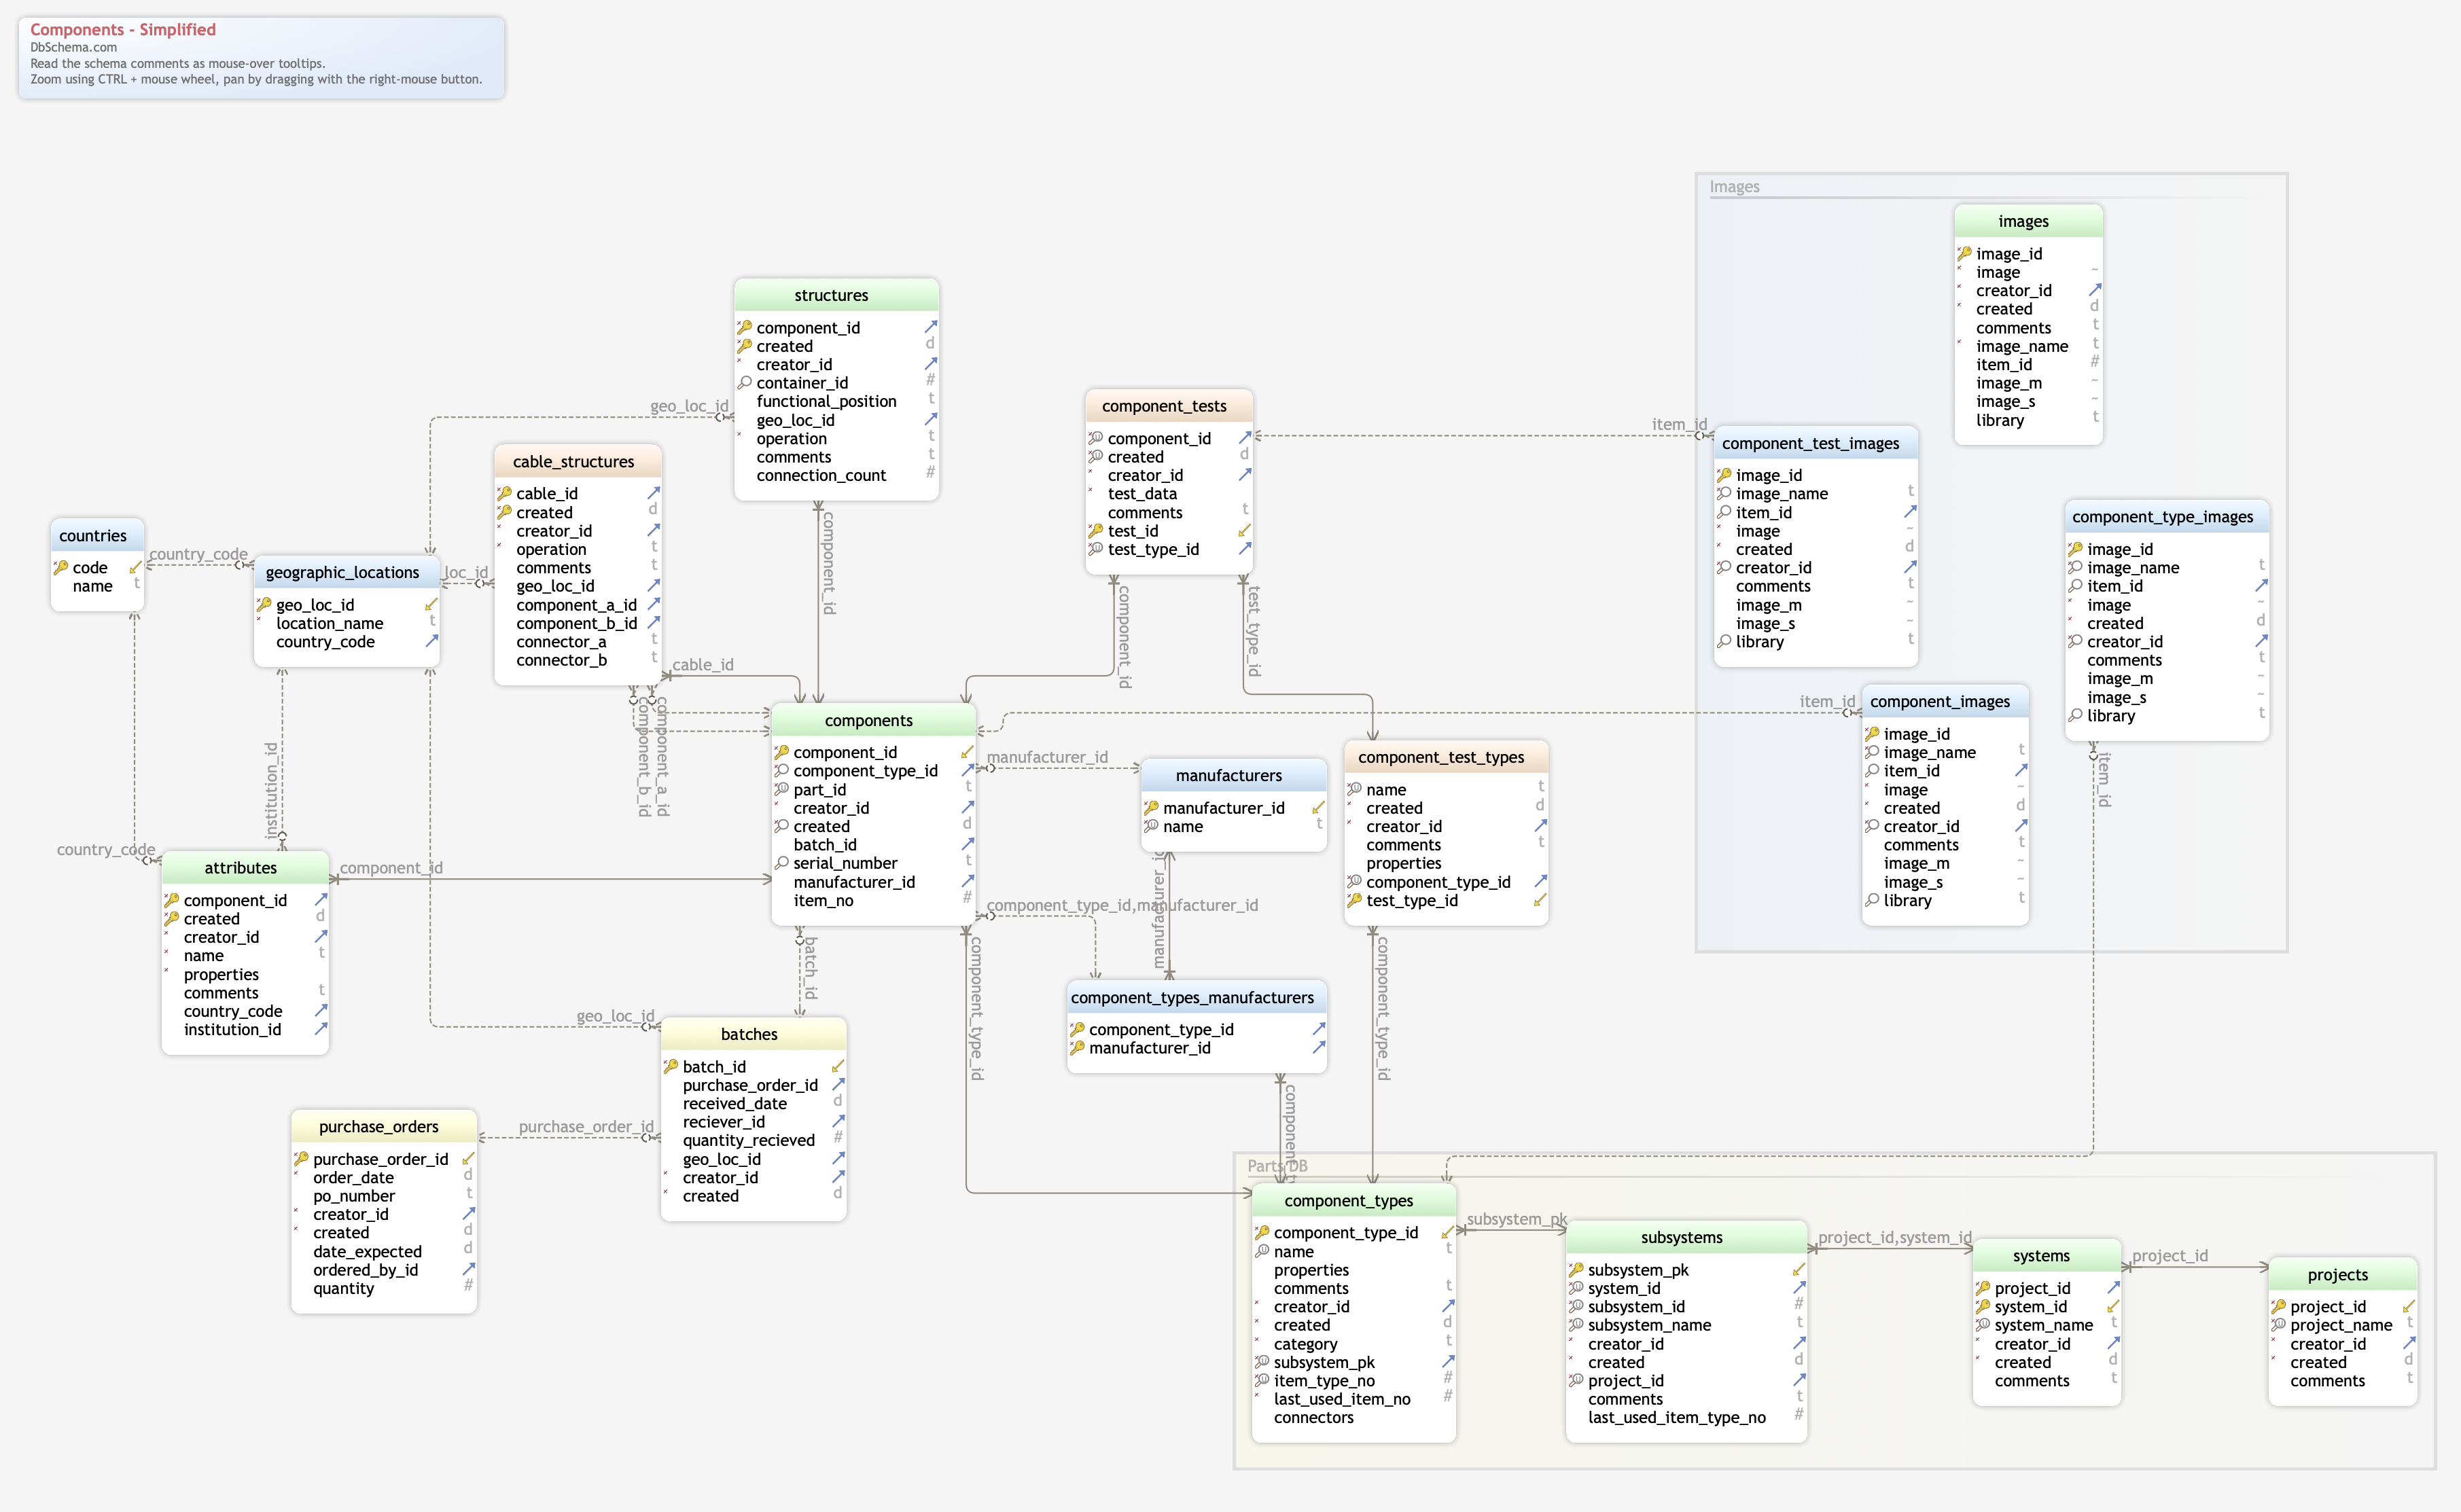Click the yellow reference arrow beside code in countries
Image resolution: width=2461 pixels, height=1512 pixels.
[x=136, y=567]
